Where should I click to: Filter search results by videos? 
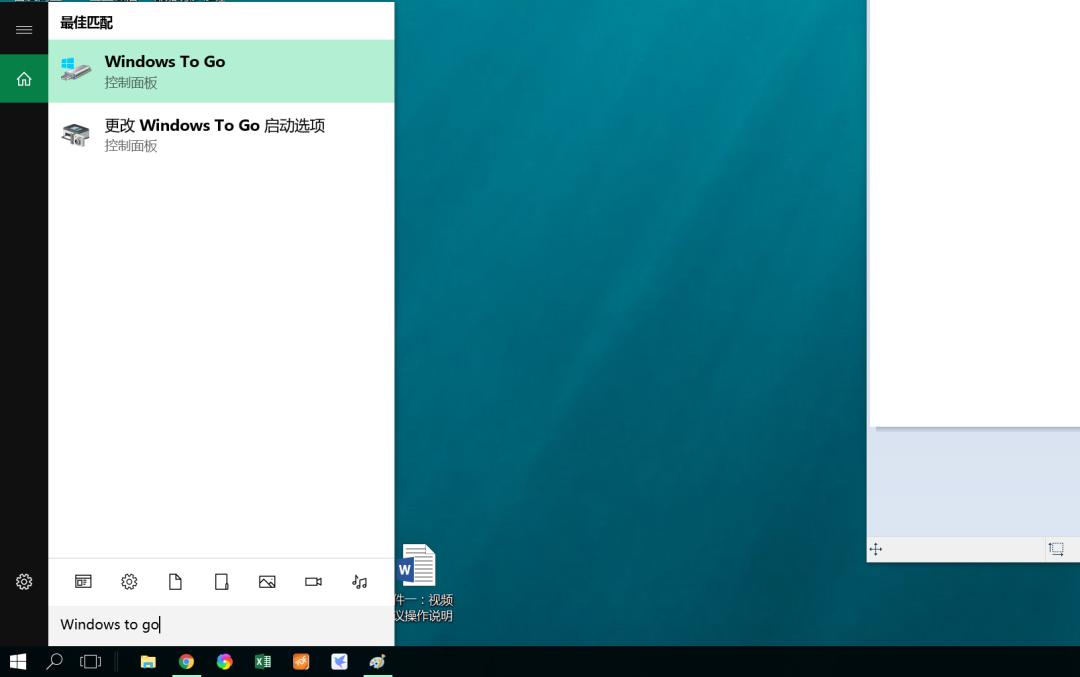pyautogui.click(x=313, y=582)
